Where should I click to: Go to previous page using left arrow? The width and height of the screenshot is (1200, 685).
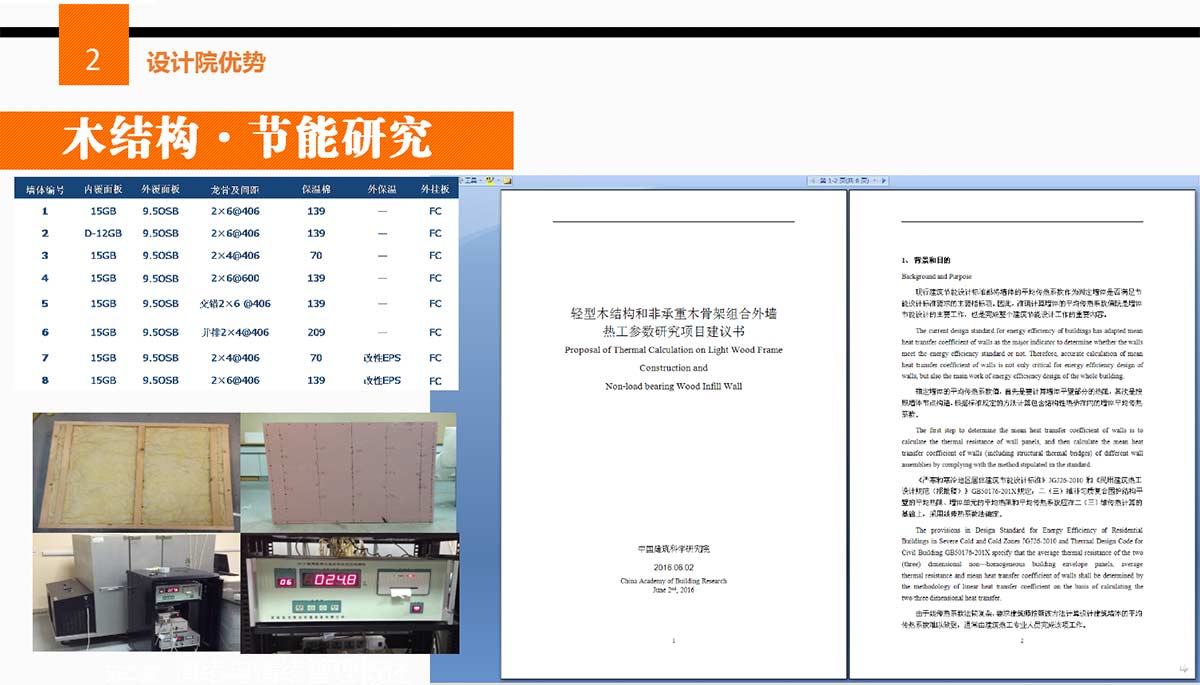point(812,181)
